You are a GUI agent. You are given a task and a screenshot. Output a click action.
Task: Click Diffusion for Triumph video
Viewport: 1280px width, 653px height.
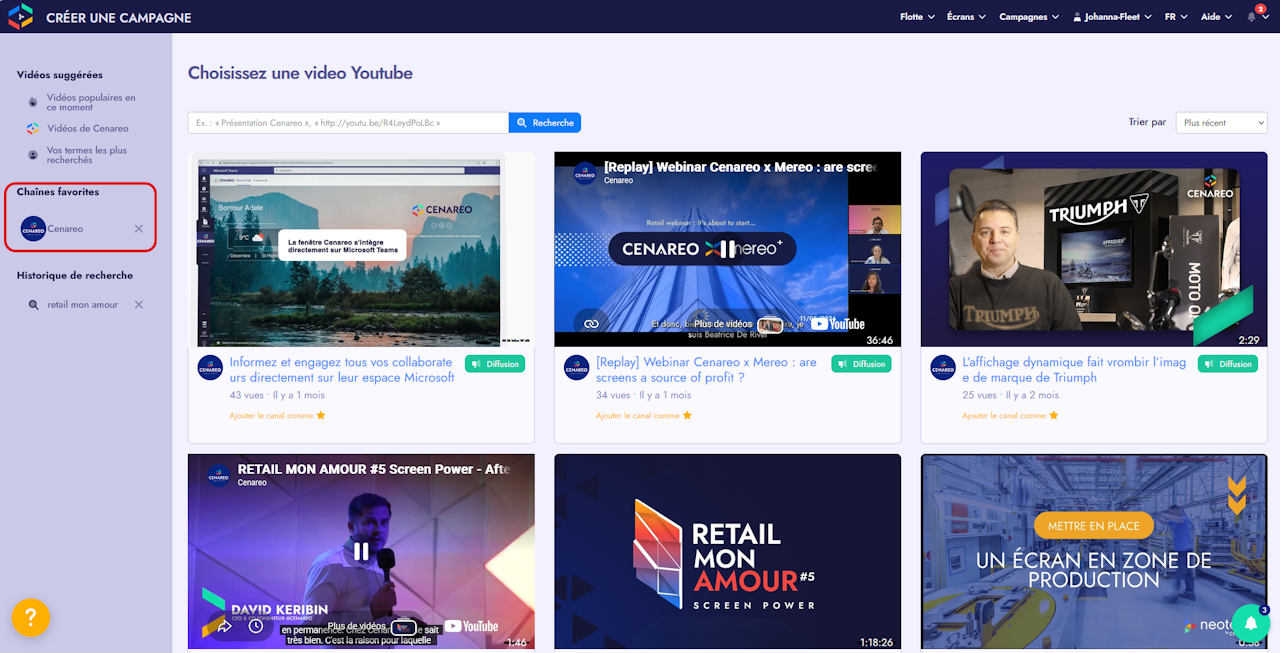point(1228,364)
